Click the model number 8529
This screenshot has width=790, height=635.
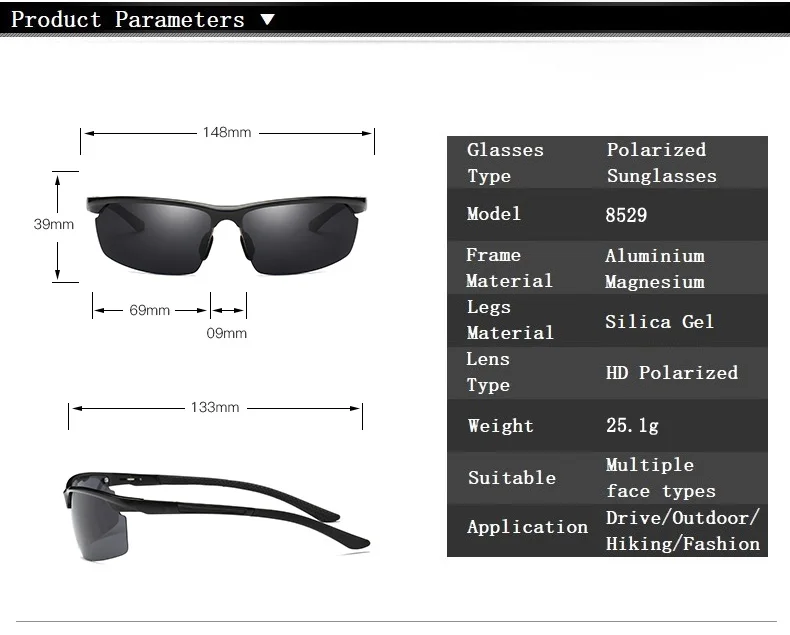pyautogui.click(x=626, y=215)
